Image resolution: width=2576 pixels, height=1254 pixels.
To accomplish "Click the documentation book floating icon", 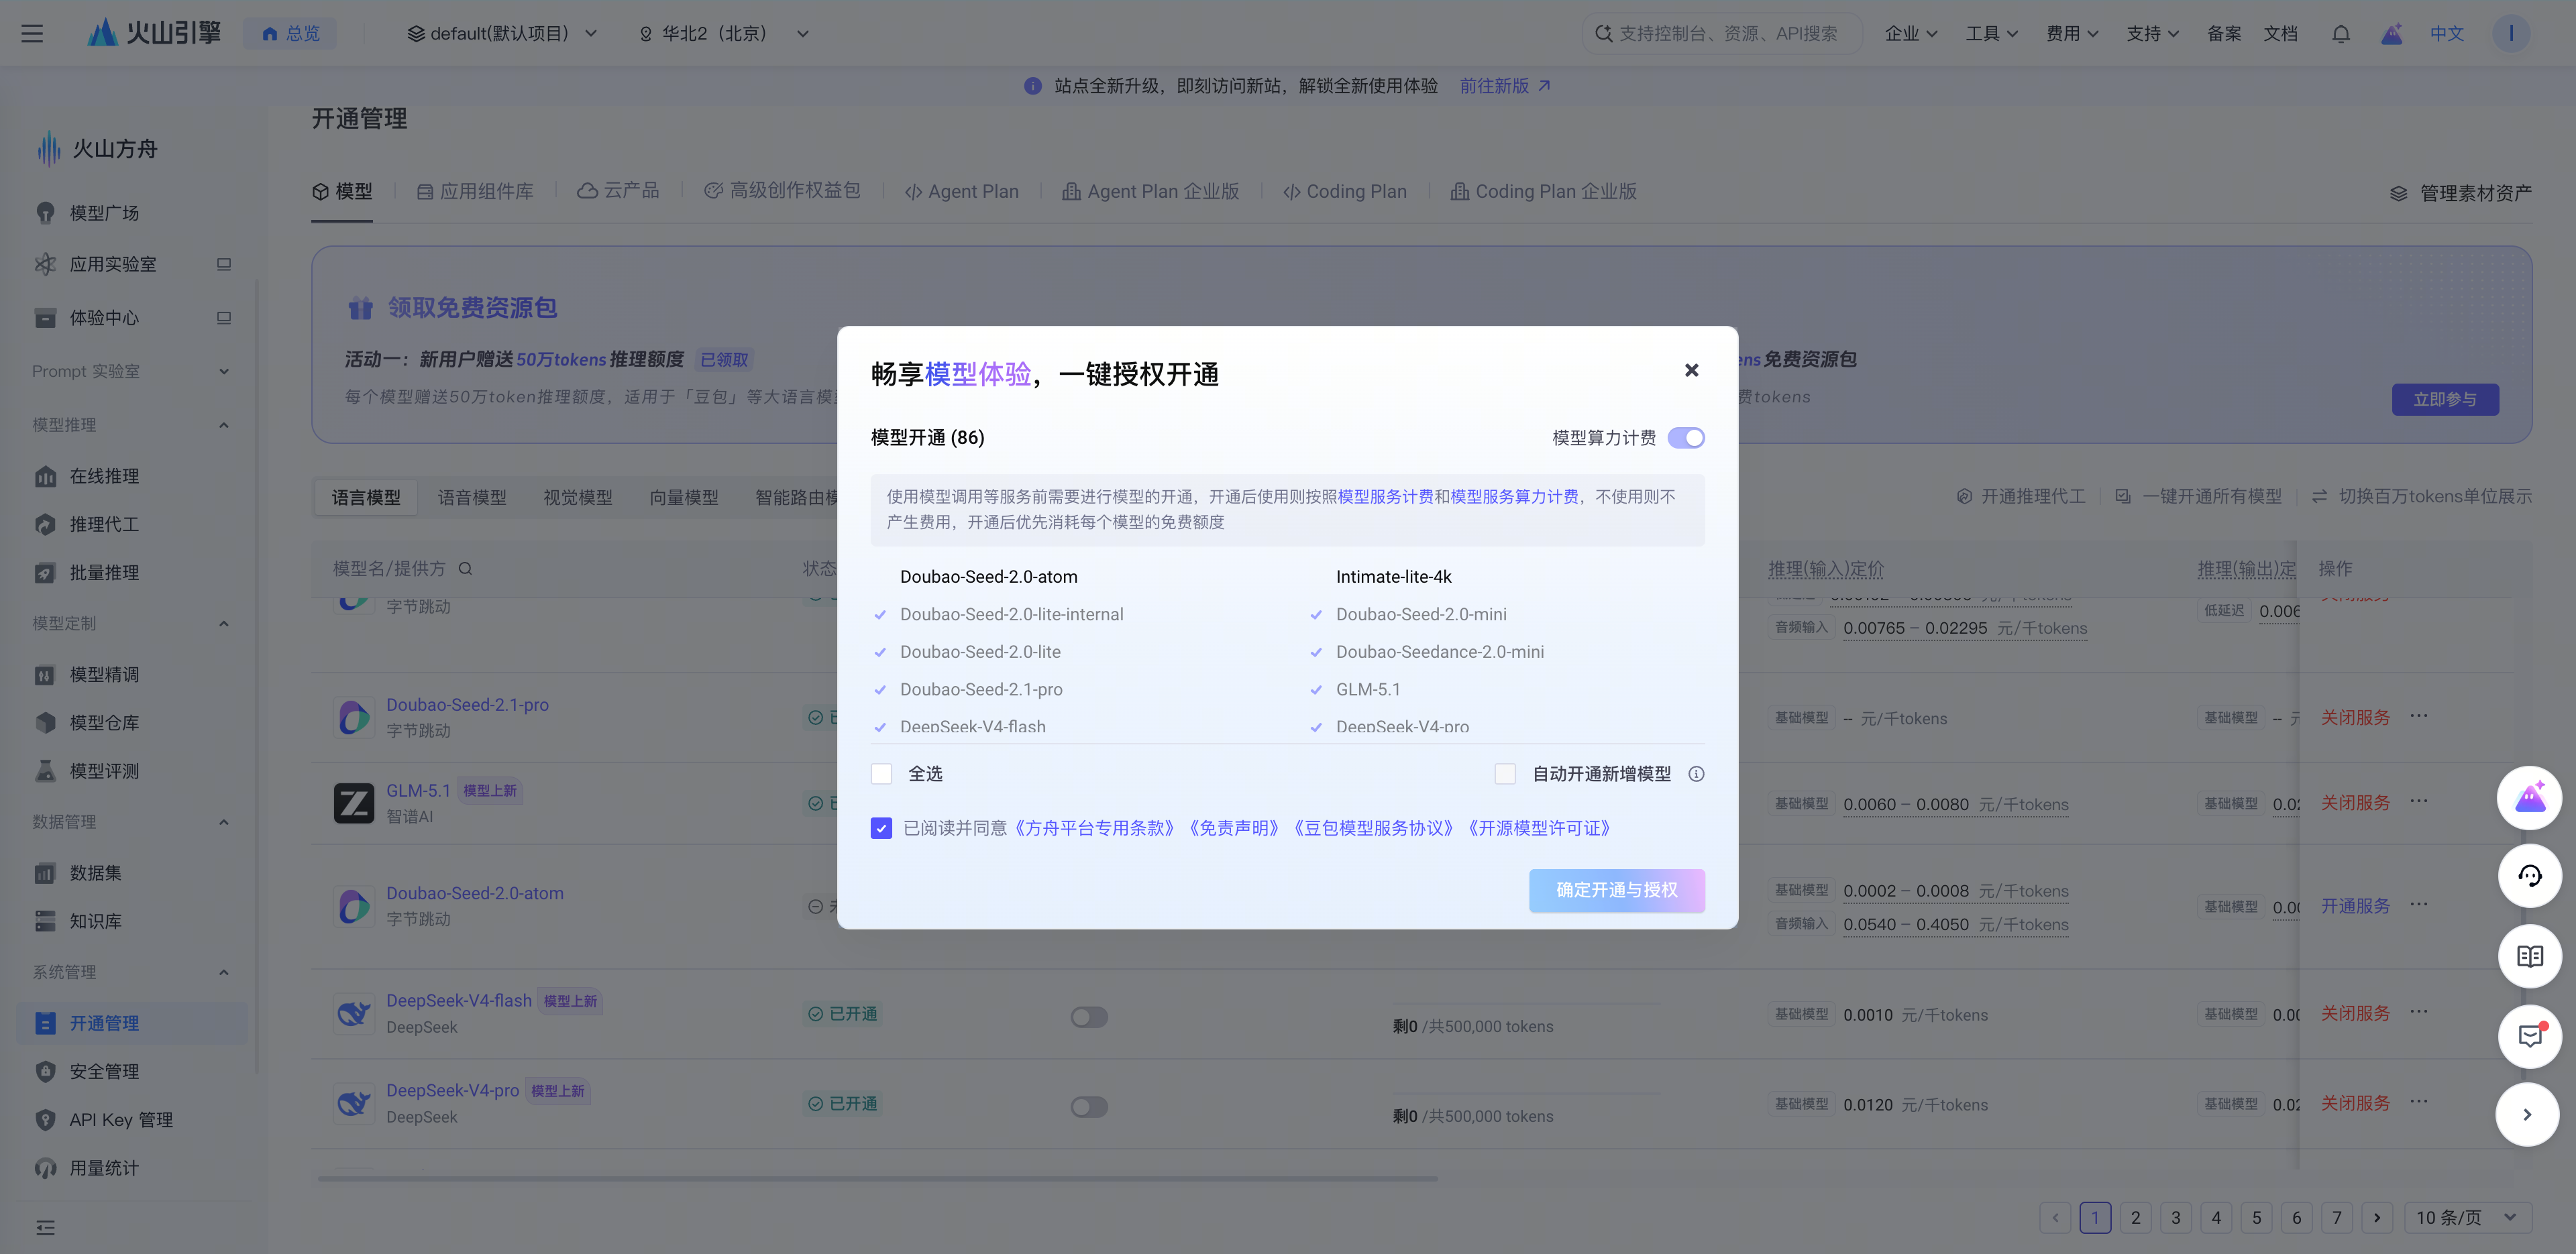I will coord(2529,956).
